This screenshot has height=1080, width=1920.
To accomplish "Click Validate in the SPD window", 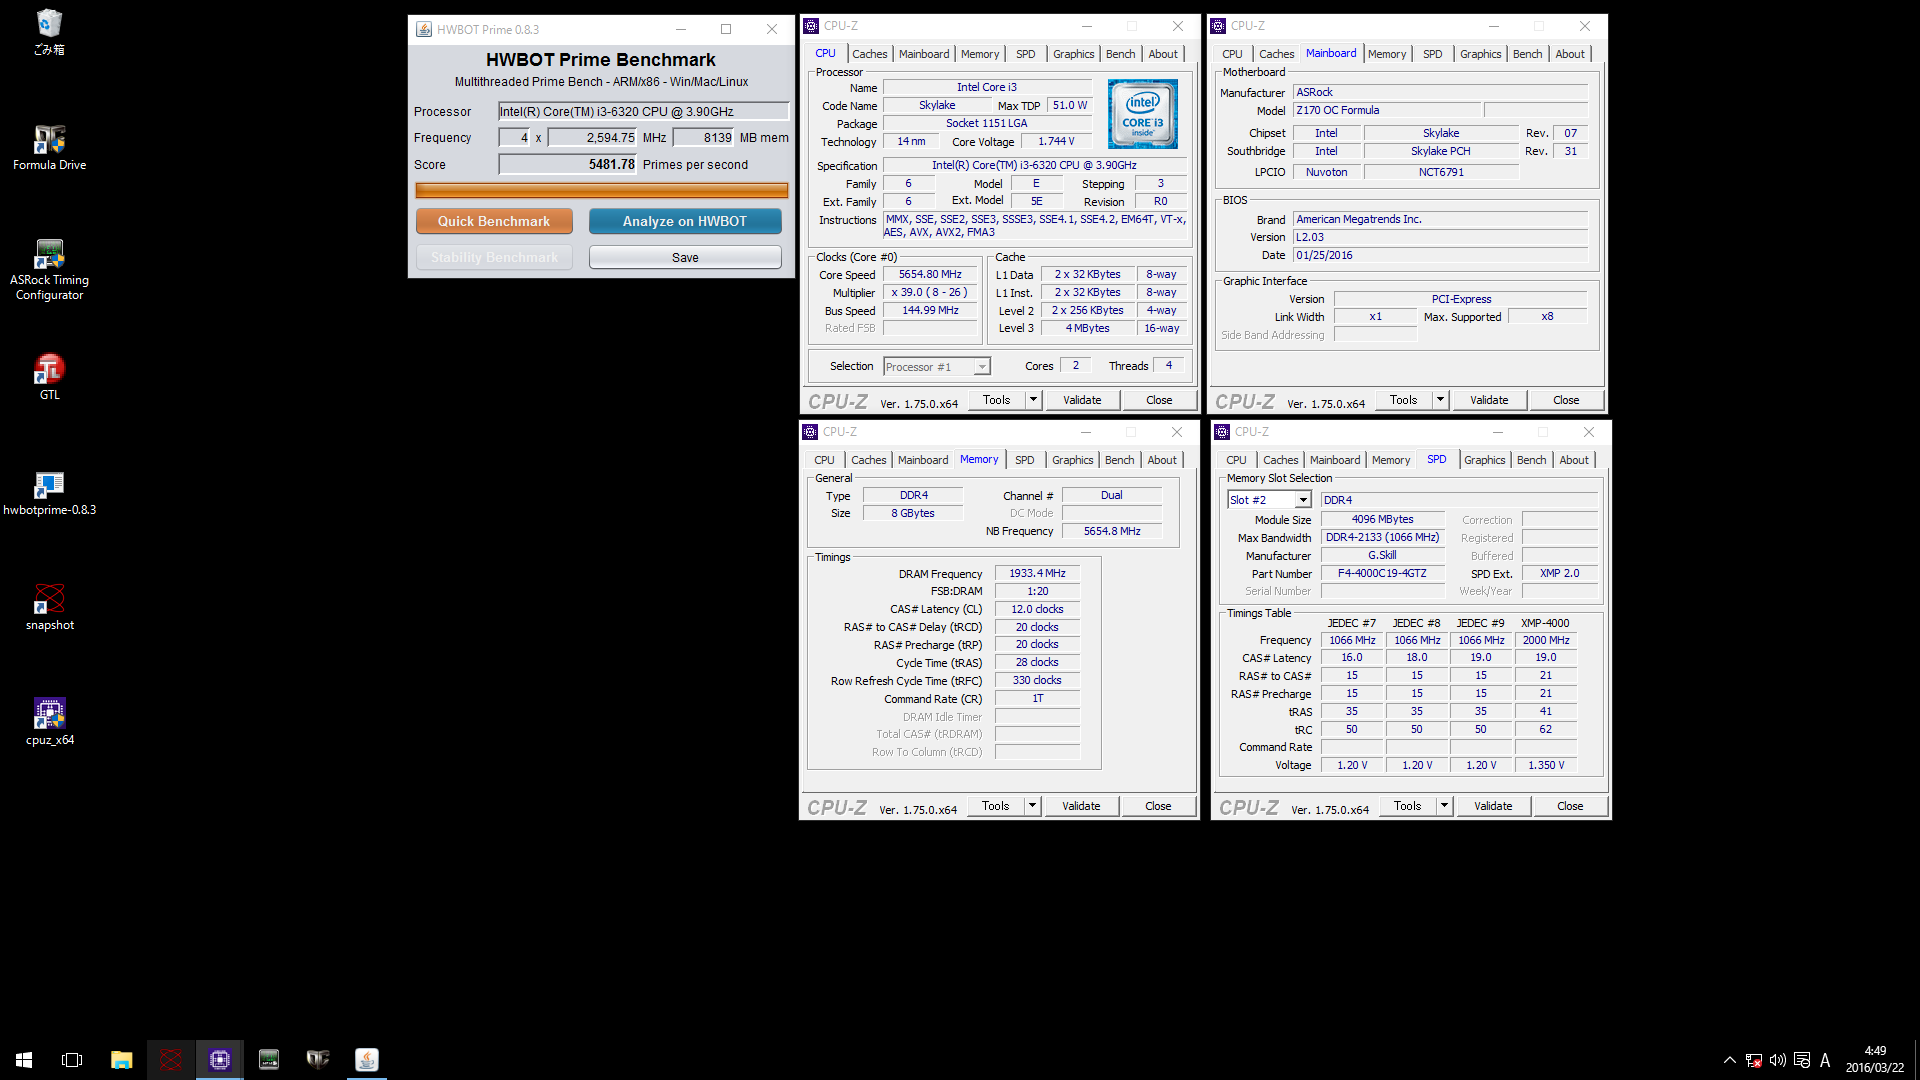I will click(x=1493, y=806).
